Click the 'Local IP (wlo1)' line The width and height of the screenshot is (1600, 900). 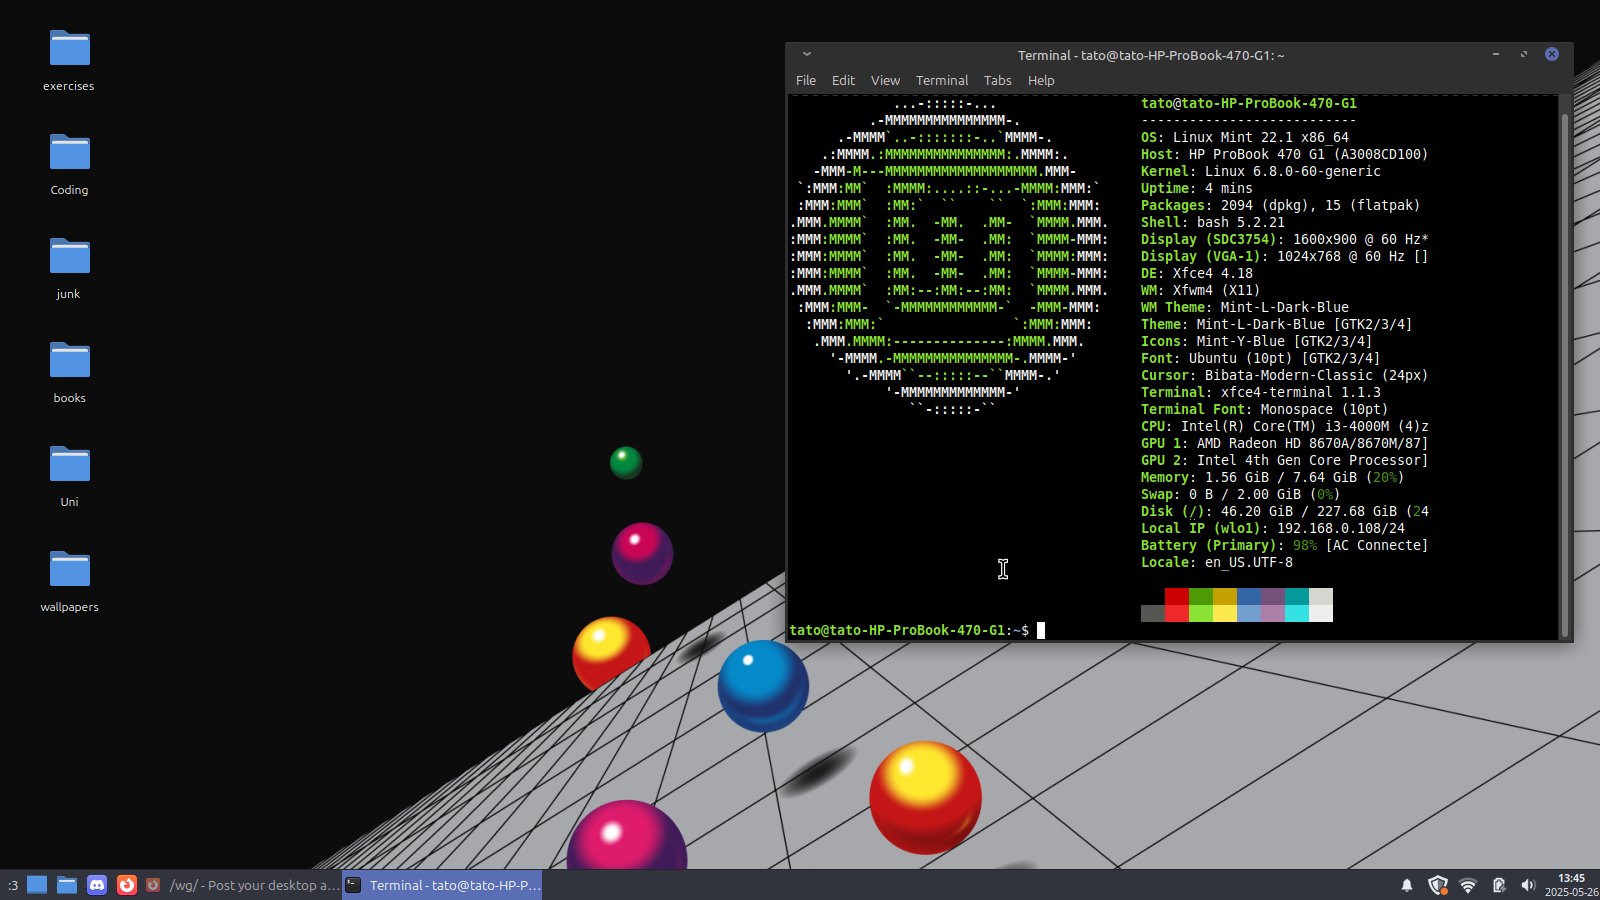[x=1273, y=528]
